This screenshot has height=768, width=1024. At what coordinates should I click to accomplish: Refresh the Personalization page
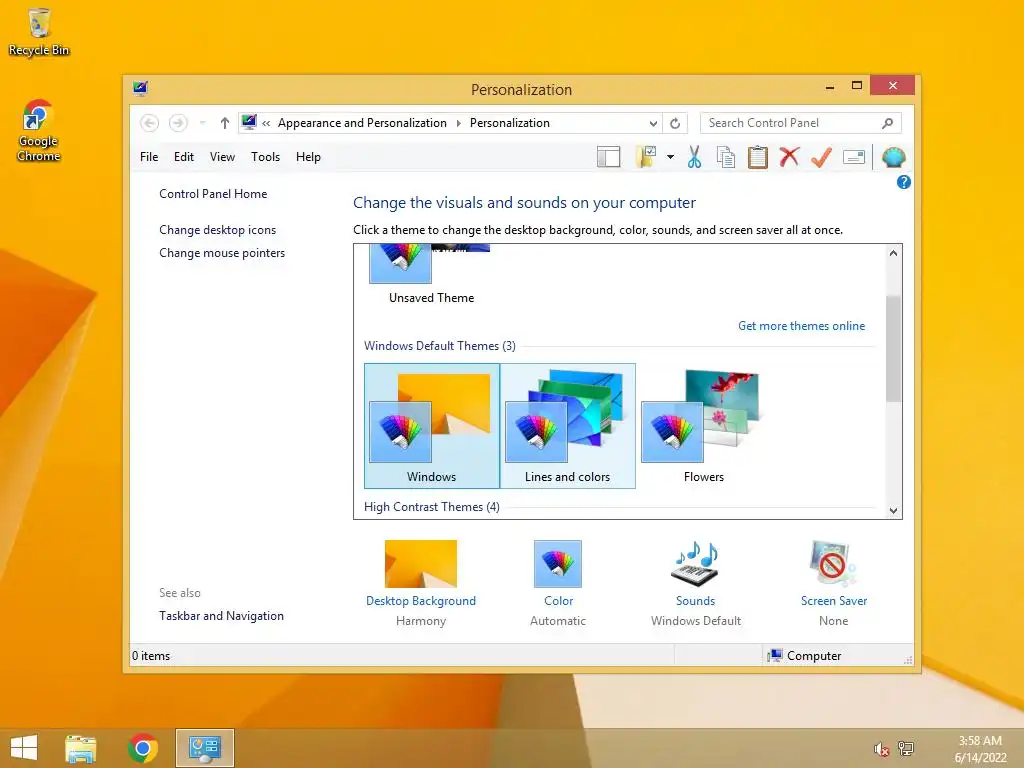tap(675, 123)
